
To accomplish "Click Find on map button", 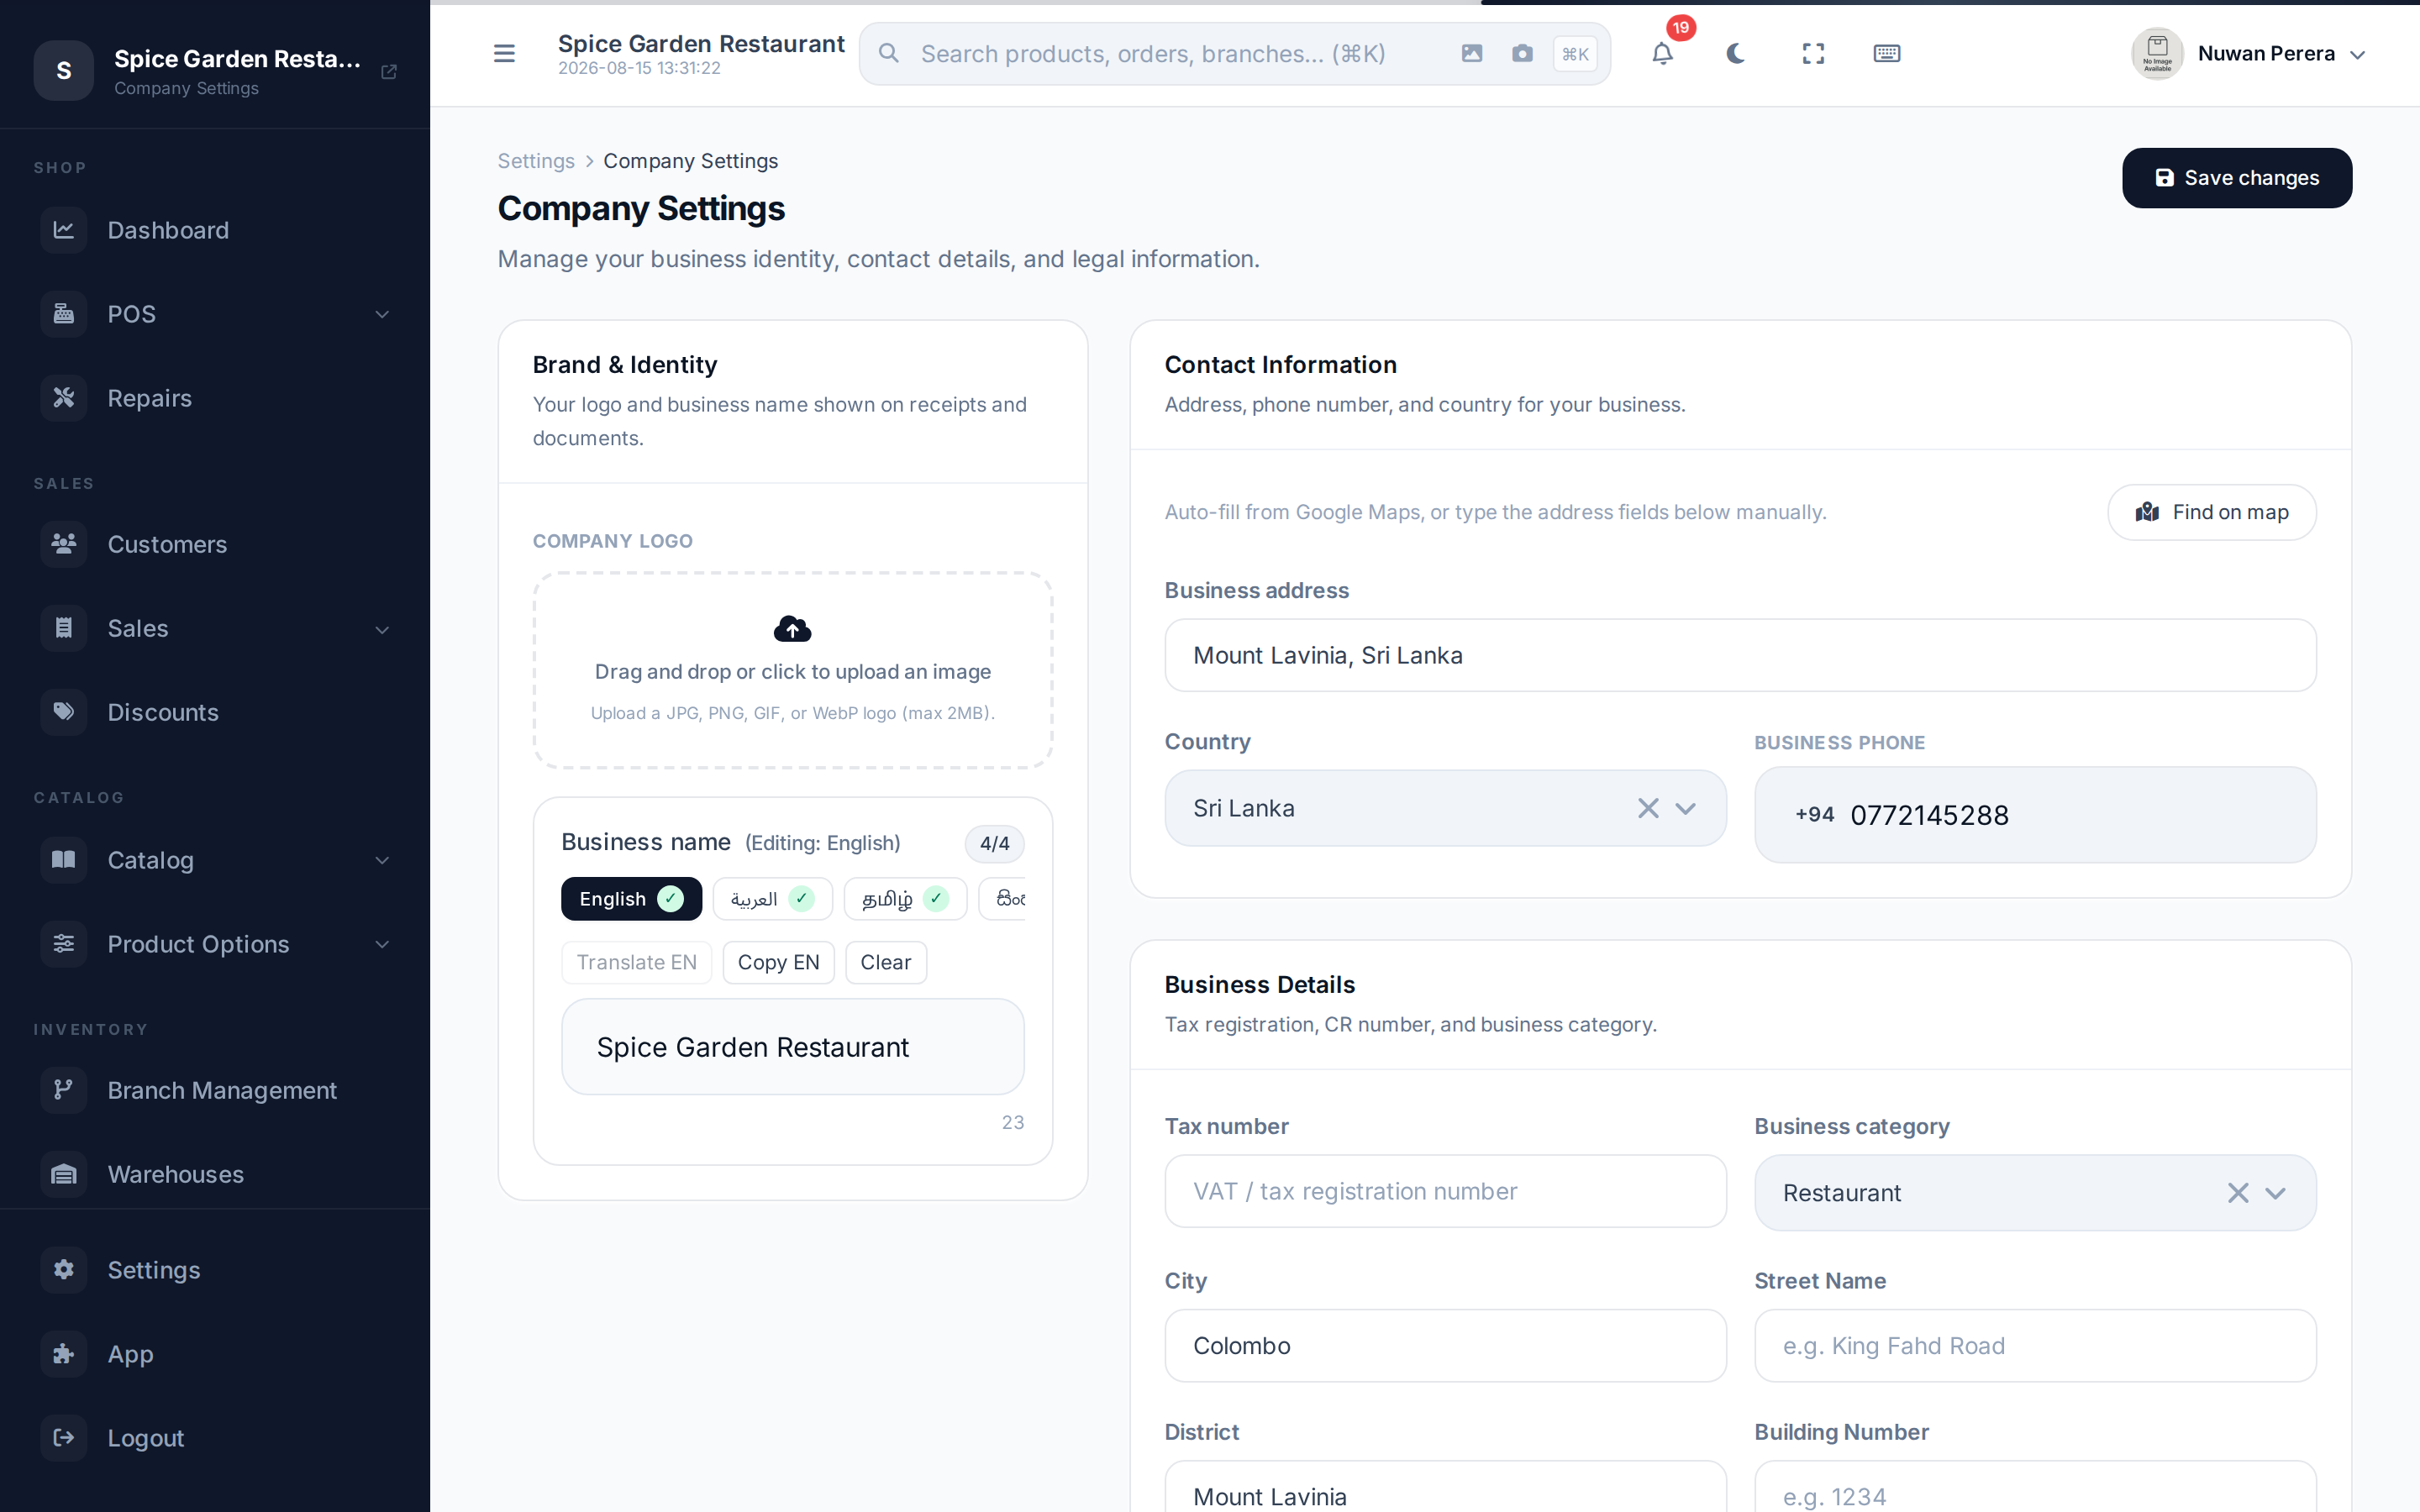I will 2212,512.
